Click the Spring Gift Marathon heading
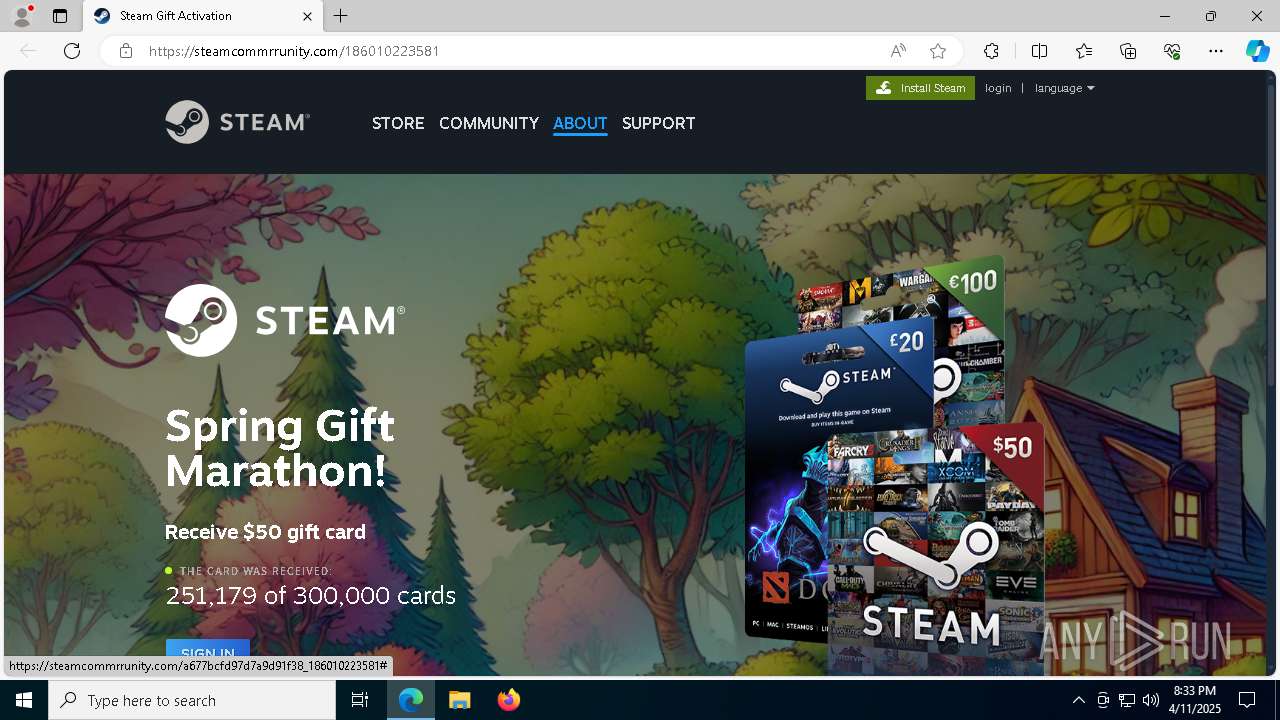This screenshot has height=720, width=1280. click(x=280, y=448)
